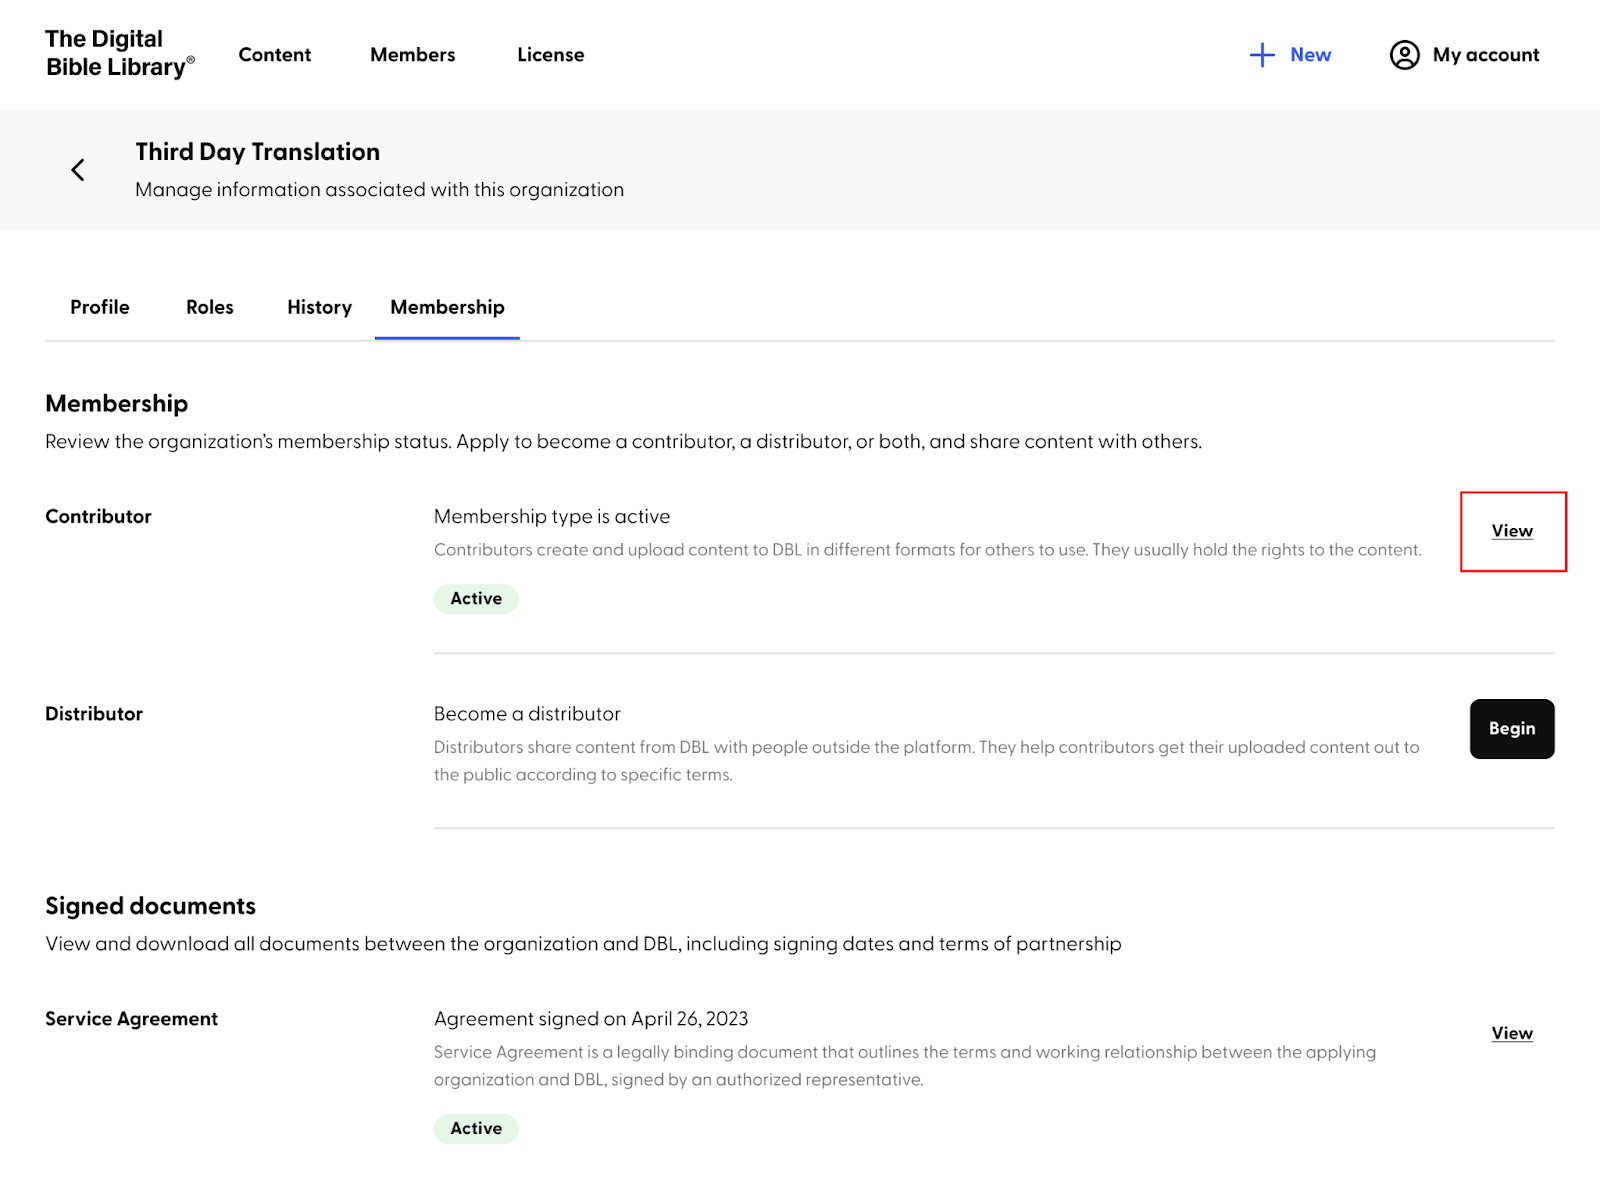Click the Third Day Translation heading
The width and height of the screenshot is (1600, 1202).
point(258,152)
